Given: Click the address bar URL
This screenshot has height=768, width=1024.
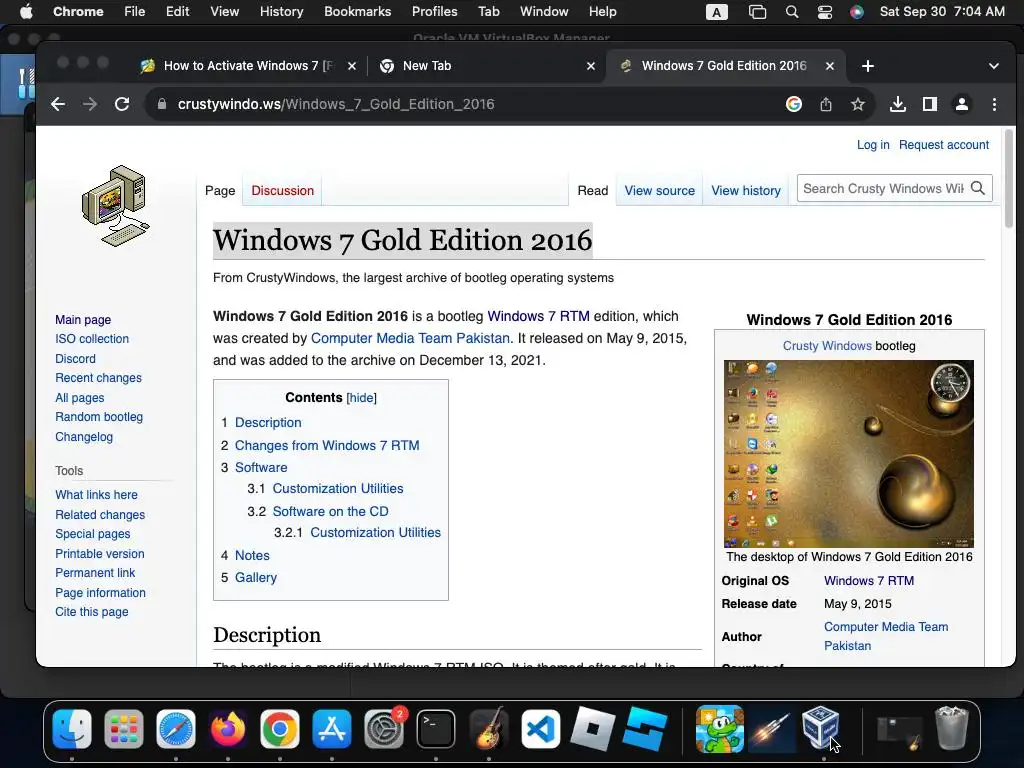Looking at the screenshot, I should [x=336, y=104].
